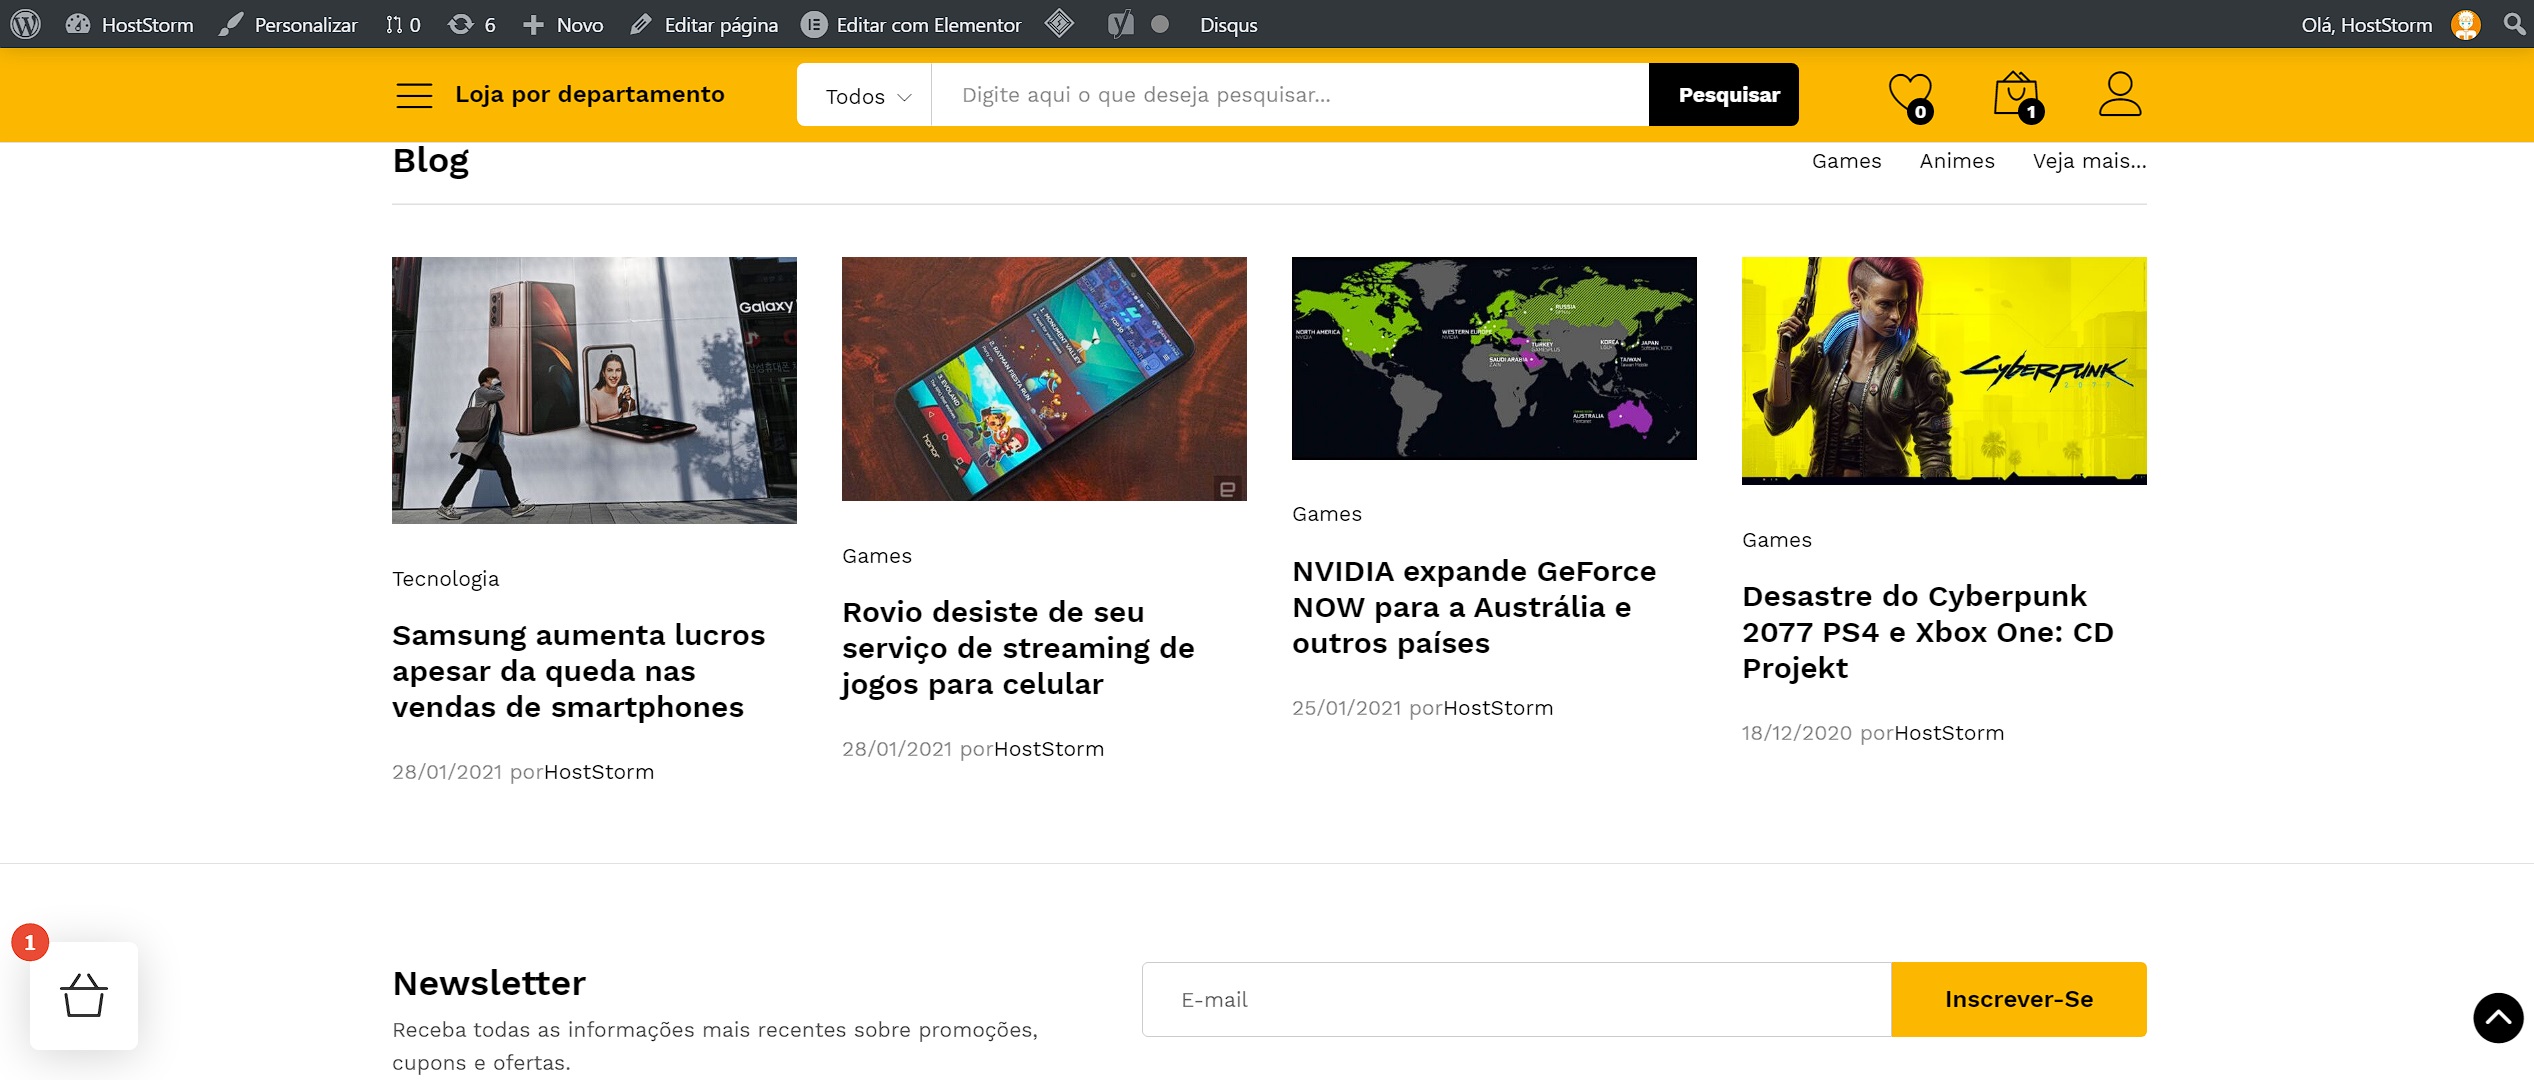Expand Loja por departamento hamburger menu
This screenshot has height=1080, width=2534.
click(414, 95)
